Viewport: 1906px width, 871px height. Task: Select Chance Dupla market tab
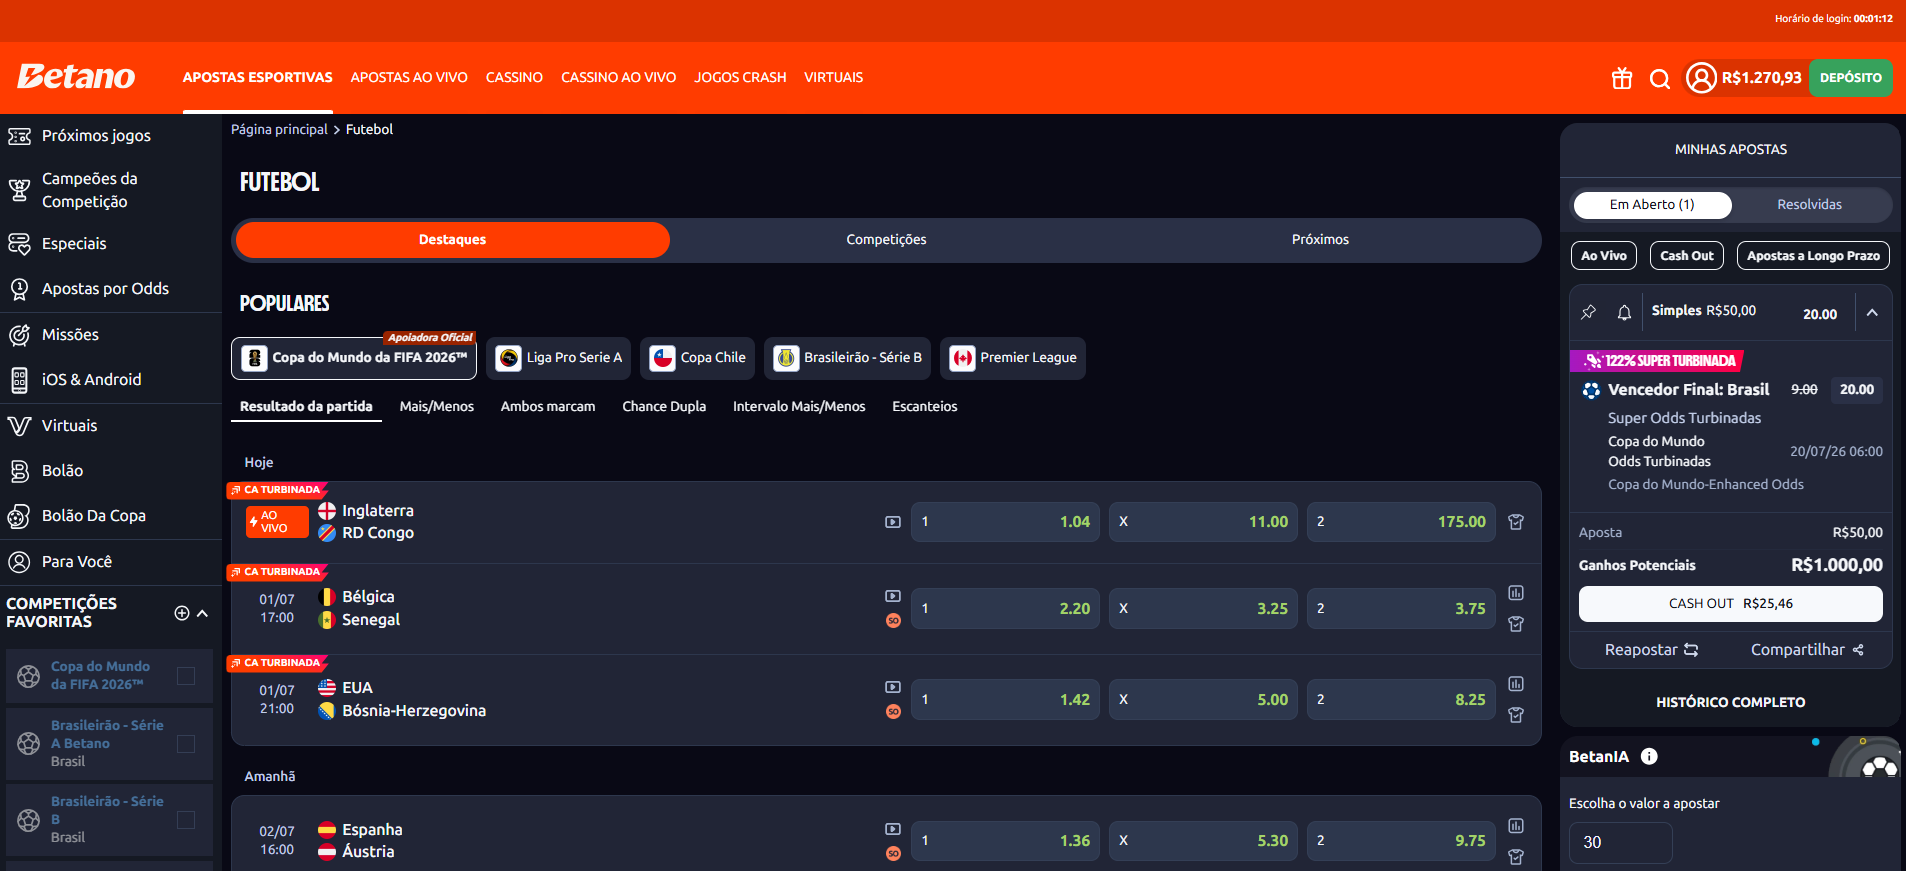664,407
